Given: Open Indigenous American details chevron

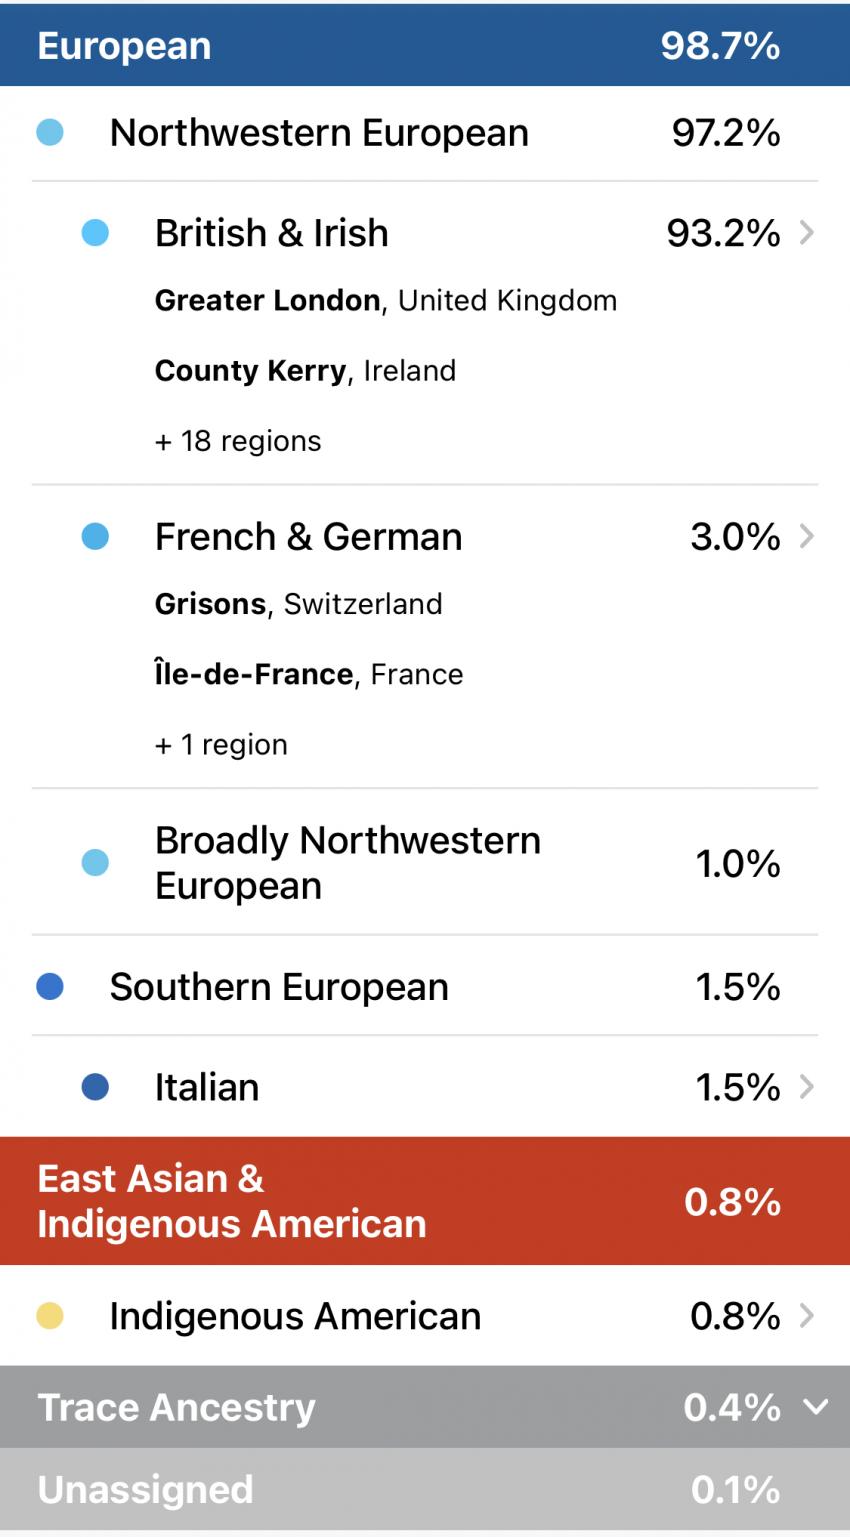Looking at the screenshot, I should 807,1316.
